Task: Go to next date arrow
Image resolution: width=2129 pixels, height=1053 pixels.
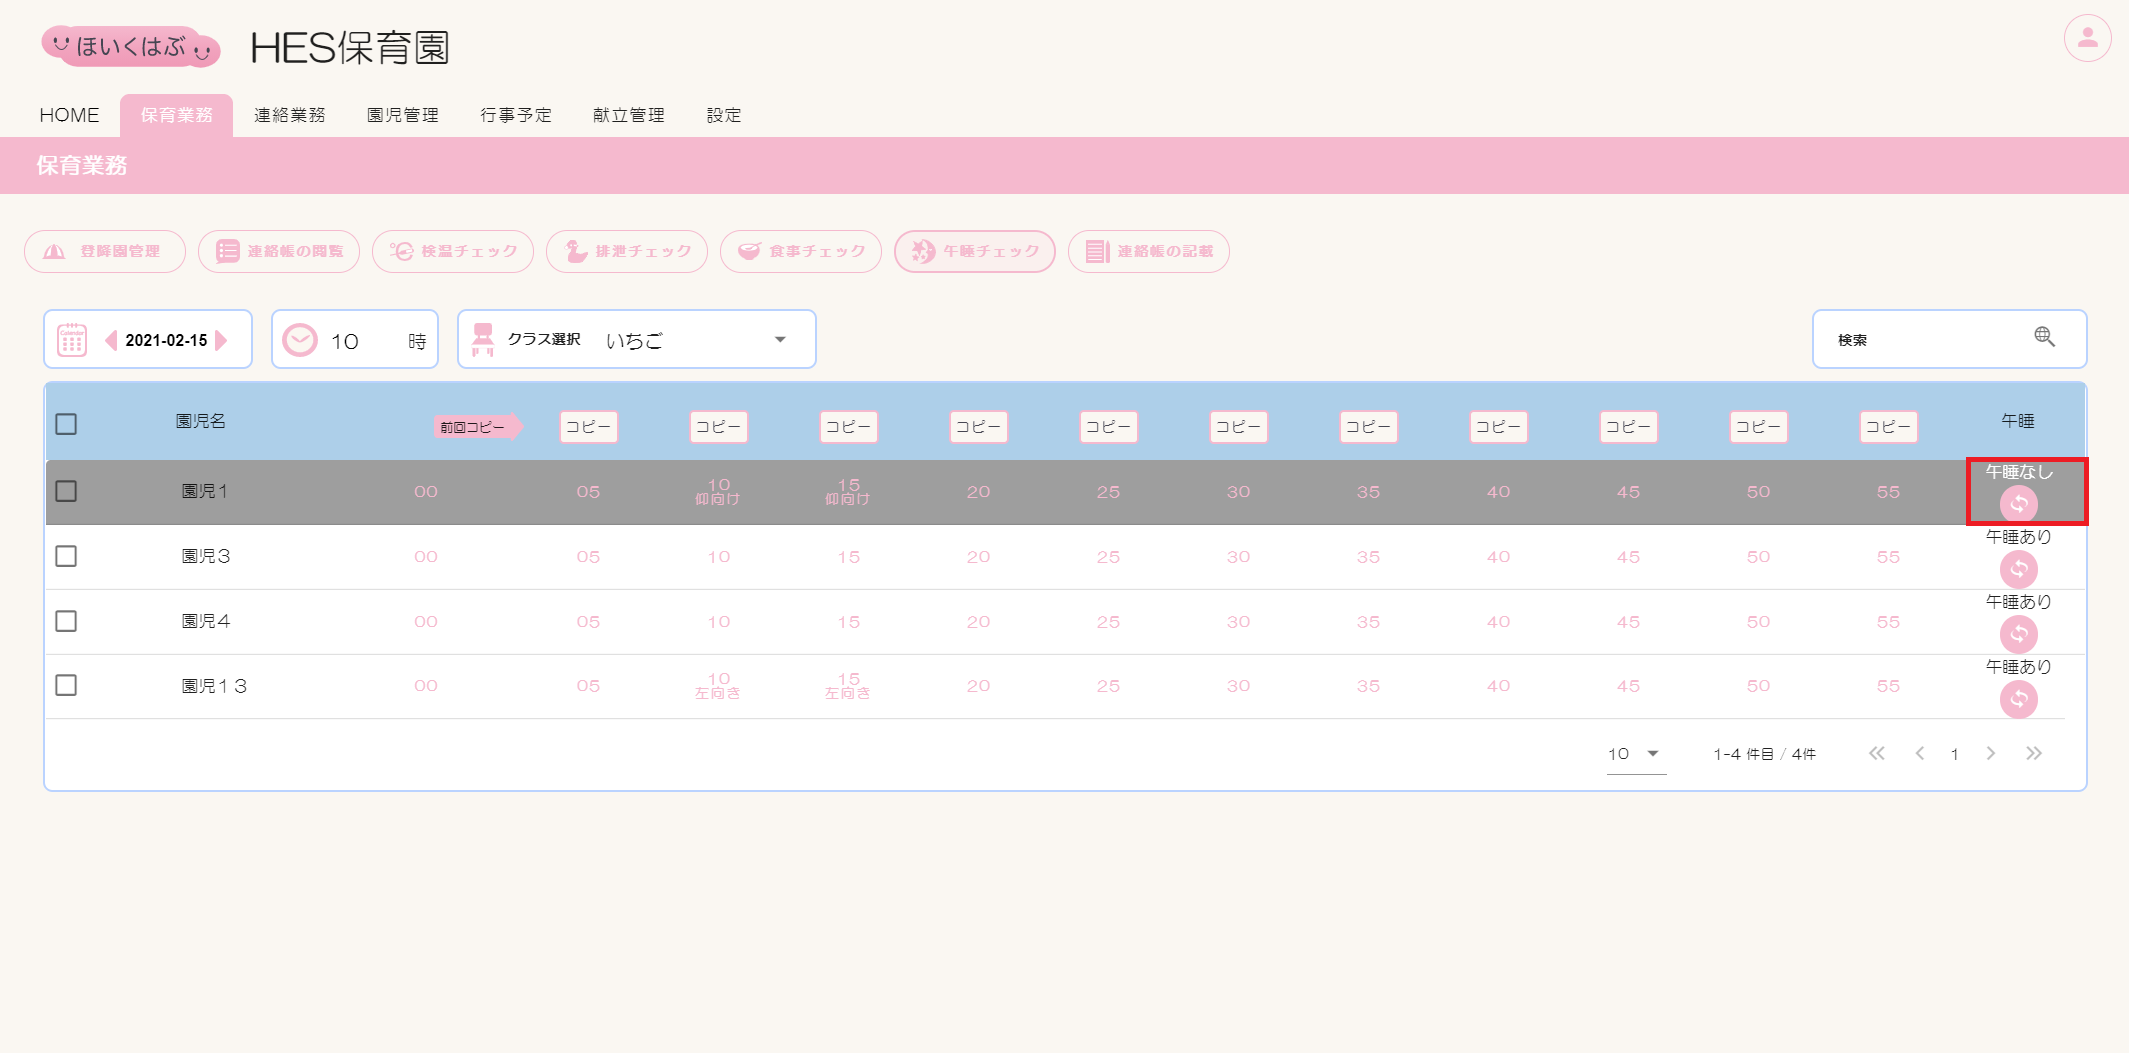Action: click(222, 340)
